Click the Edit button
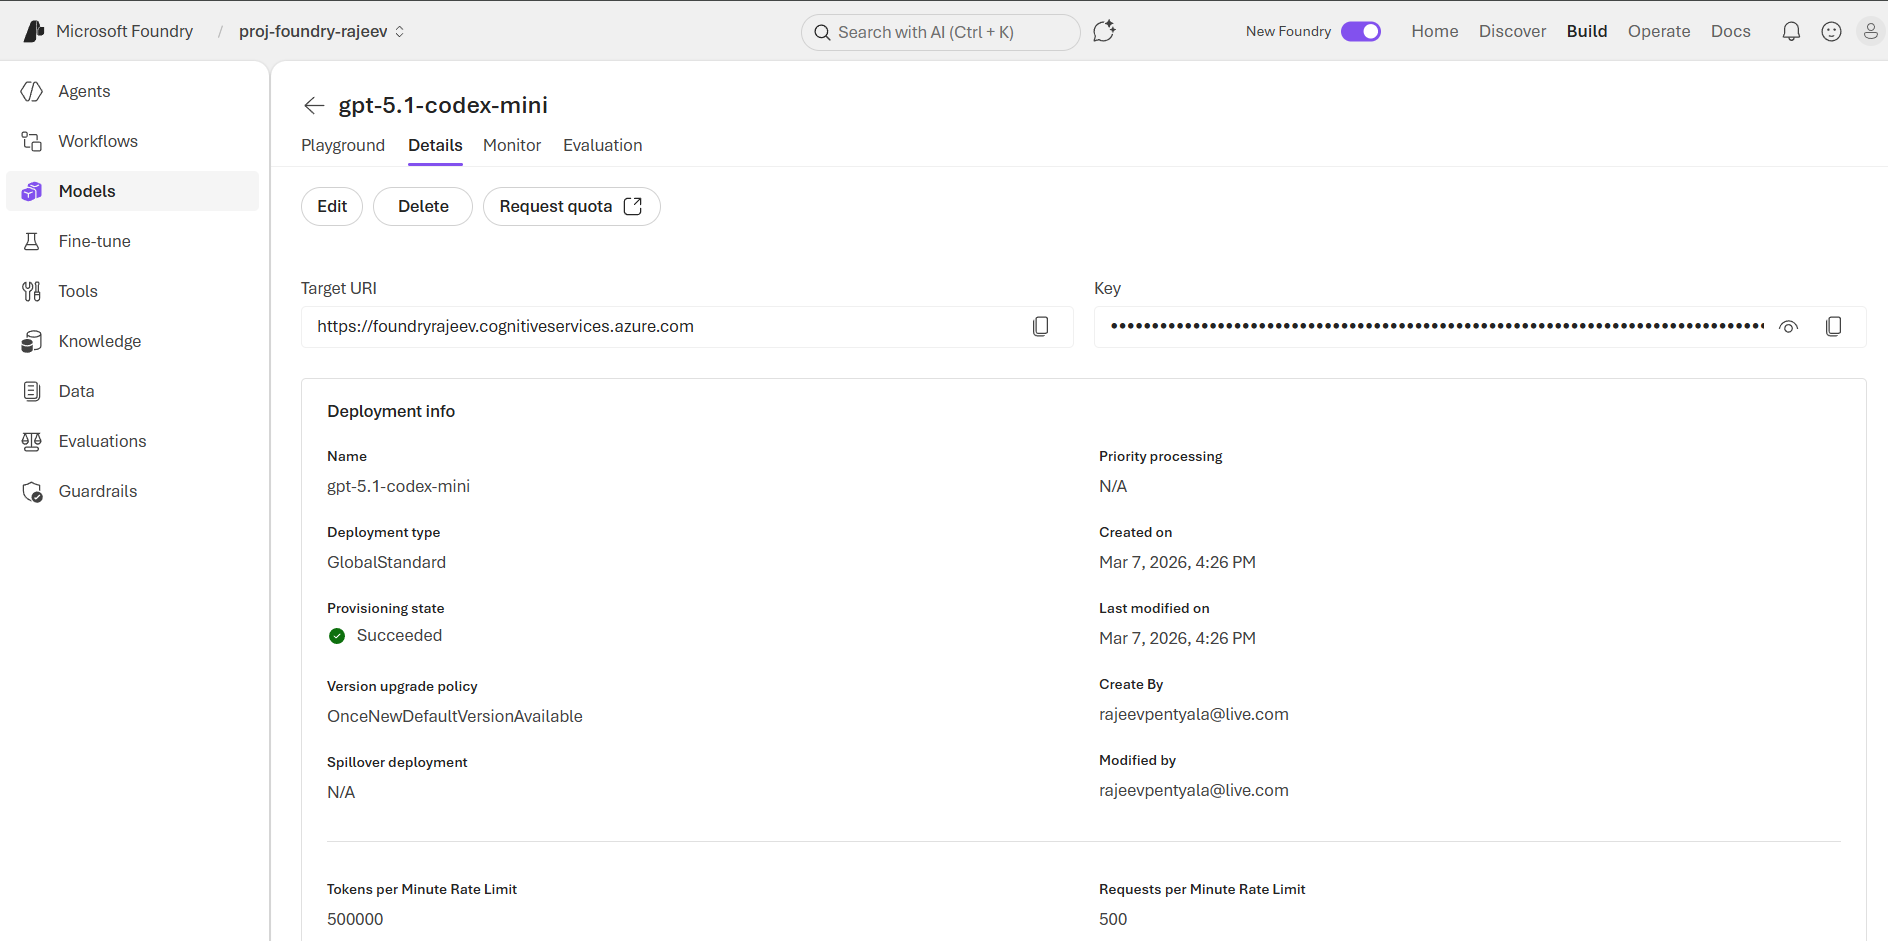The width and height of the screenshot is (1888, 941). [x=332, y=207]
